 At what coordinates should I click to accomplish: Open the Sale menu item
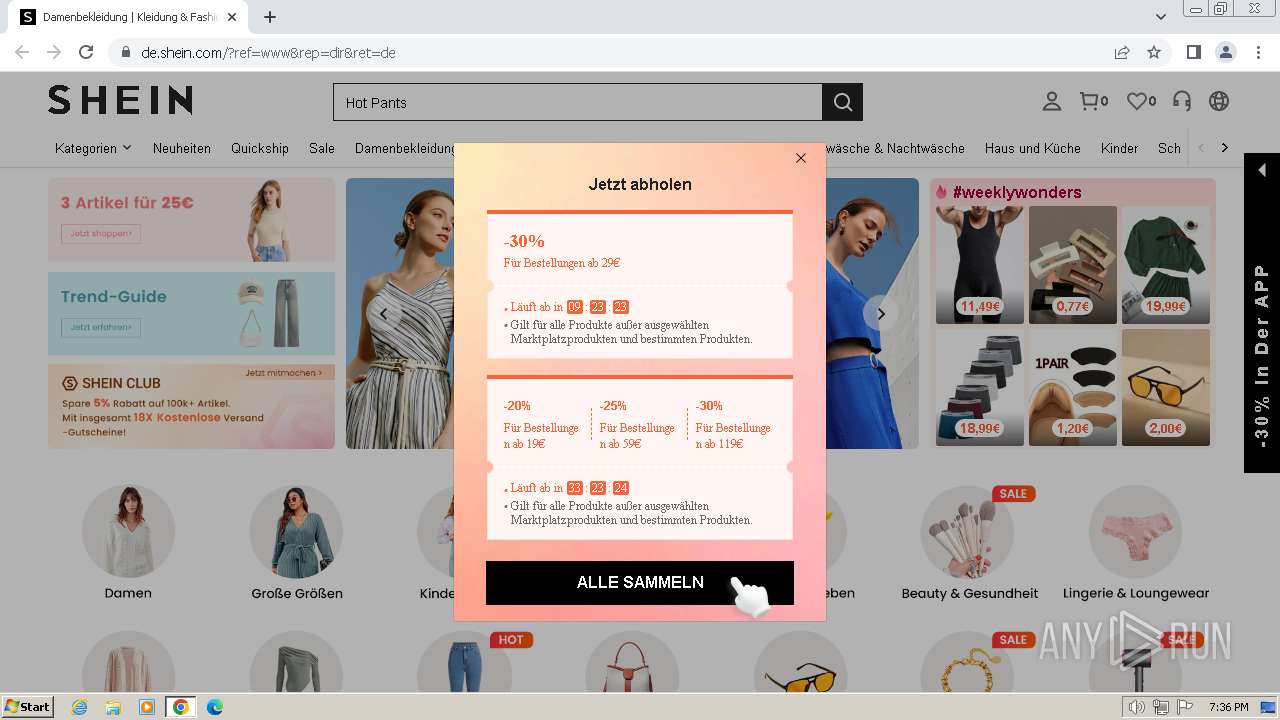322,148
